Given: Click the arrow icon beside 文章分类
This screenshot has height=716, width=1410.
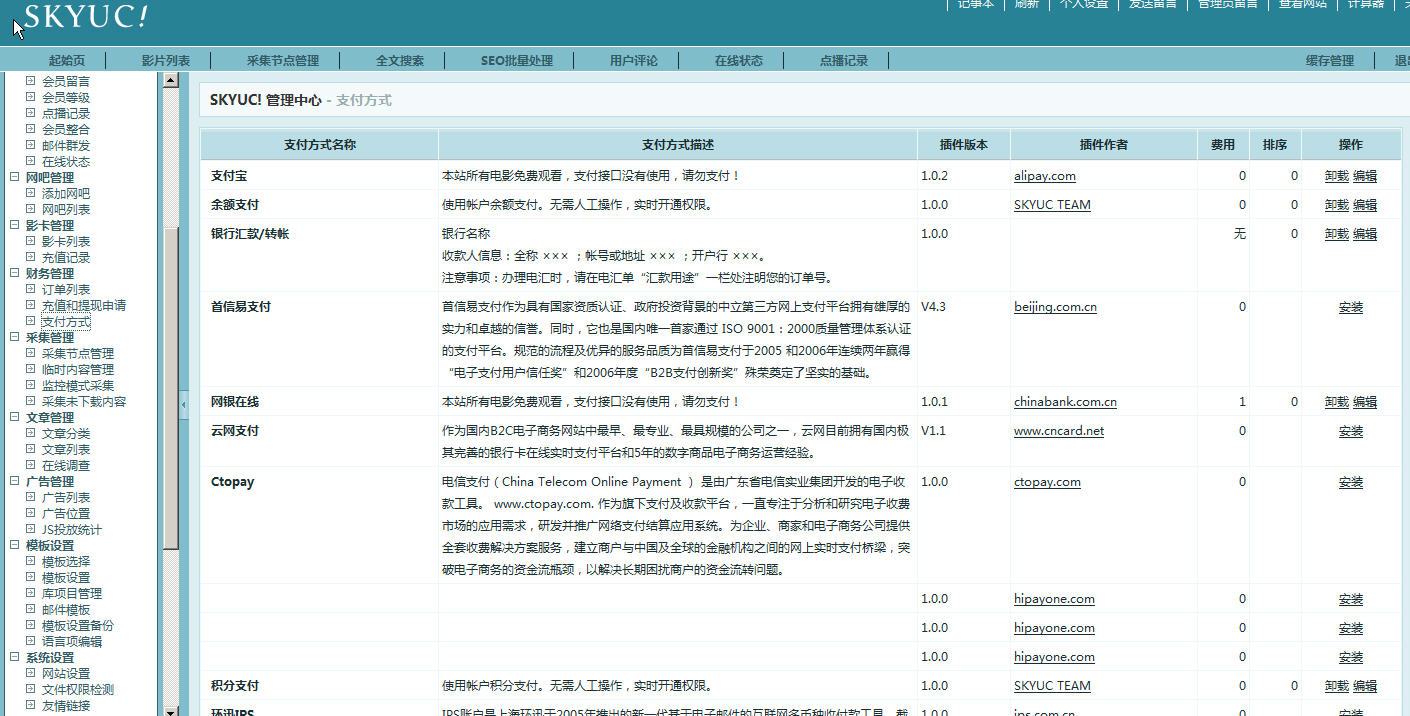Looking at the screenshot, I should [x=31, y=433].
